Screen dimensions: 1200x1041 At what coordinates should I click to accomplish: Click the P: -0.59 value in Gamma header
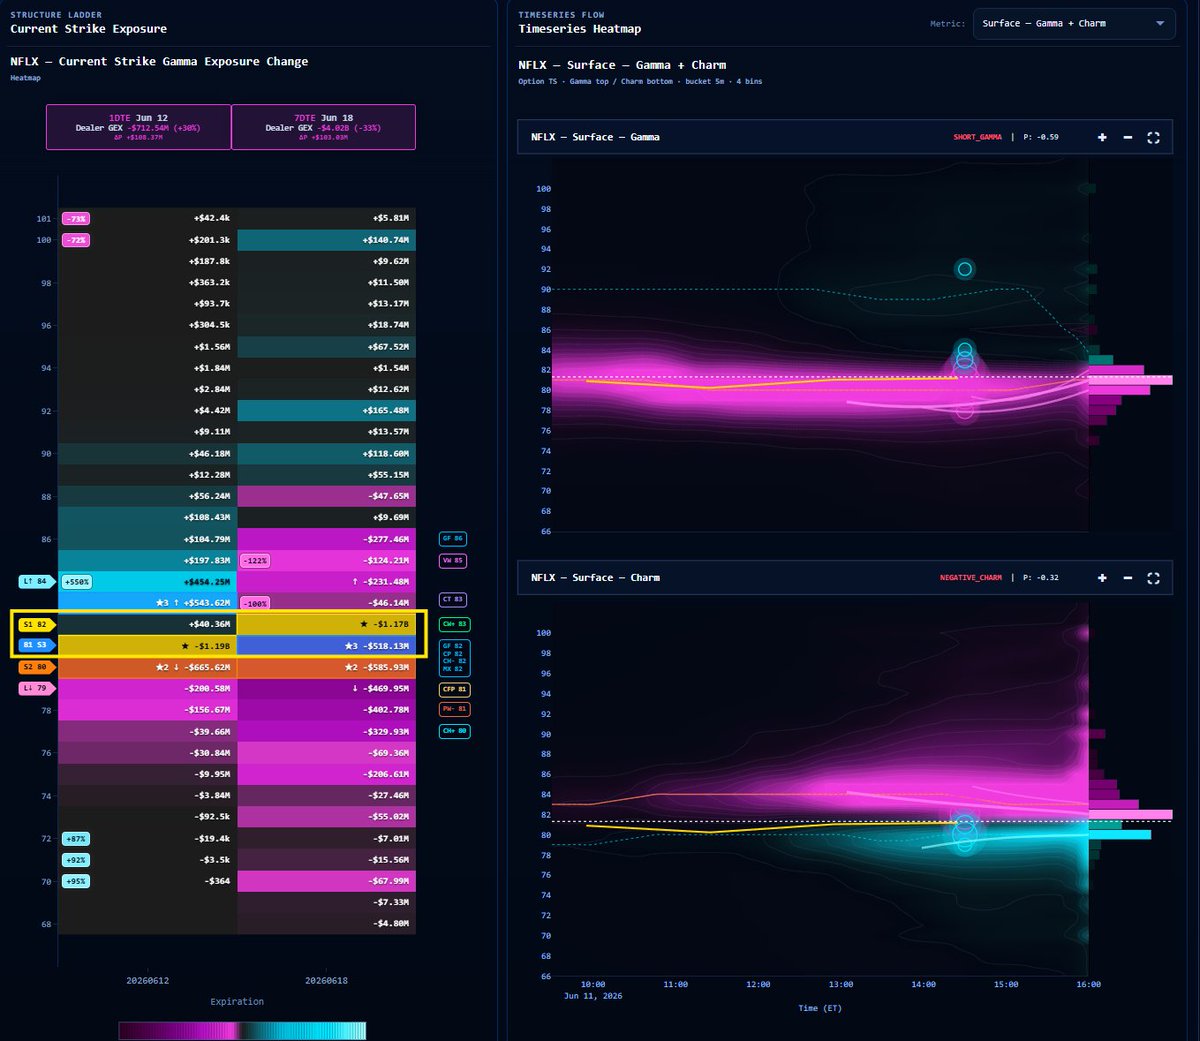(x=1040, y=137)
